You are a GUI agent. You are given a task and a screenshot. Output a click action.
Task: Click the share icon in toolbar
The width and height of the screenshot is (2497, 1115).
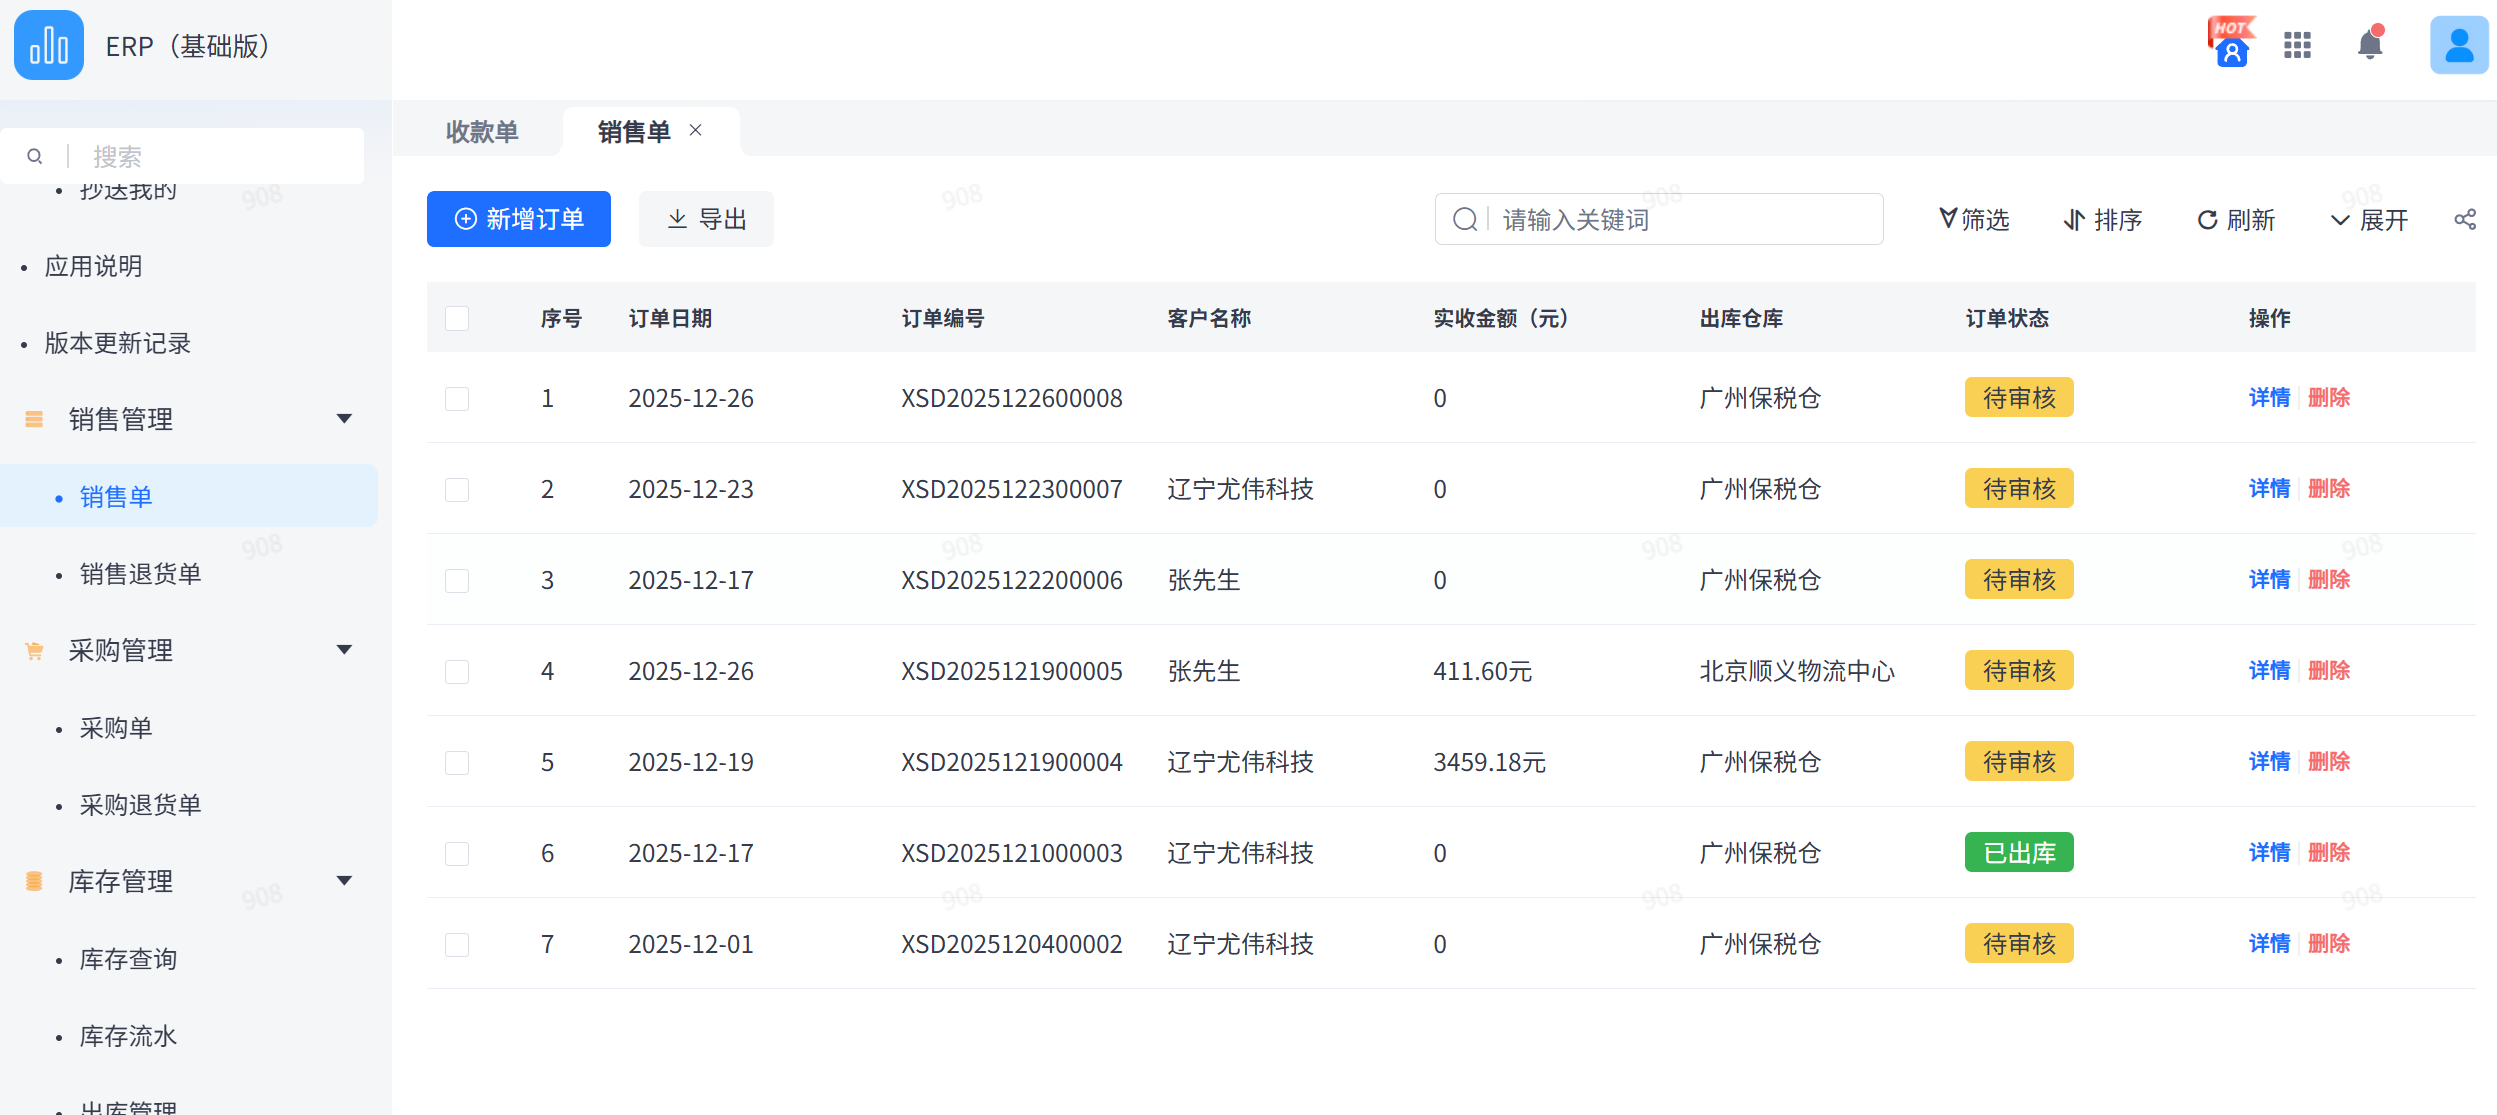2464,220
